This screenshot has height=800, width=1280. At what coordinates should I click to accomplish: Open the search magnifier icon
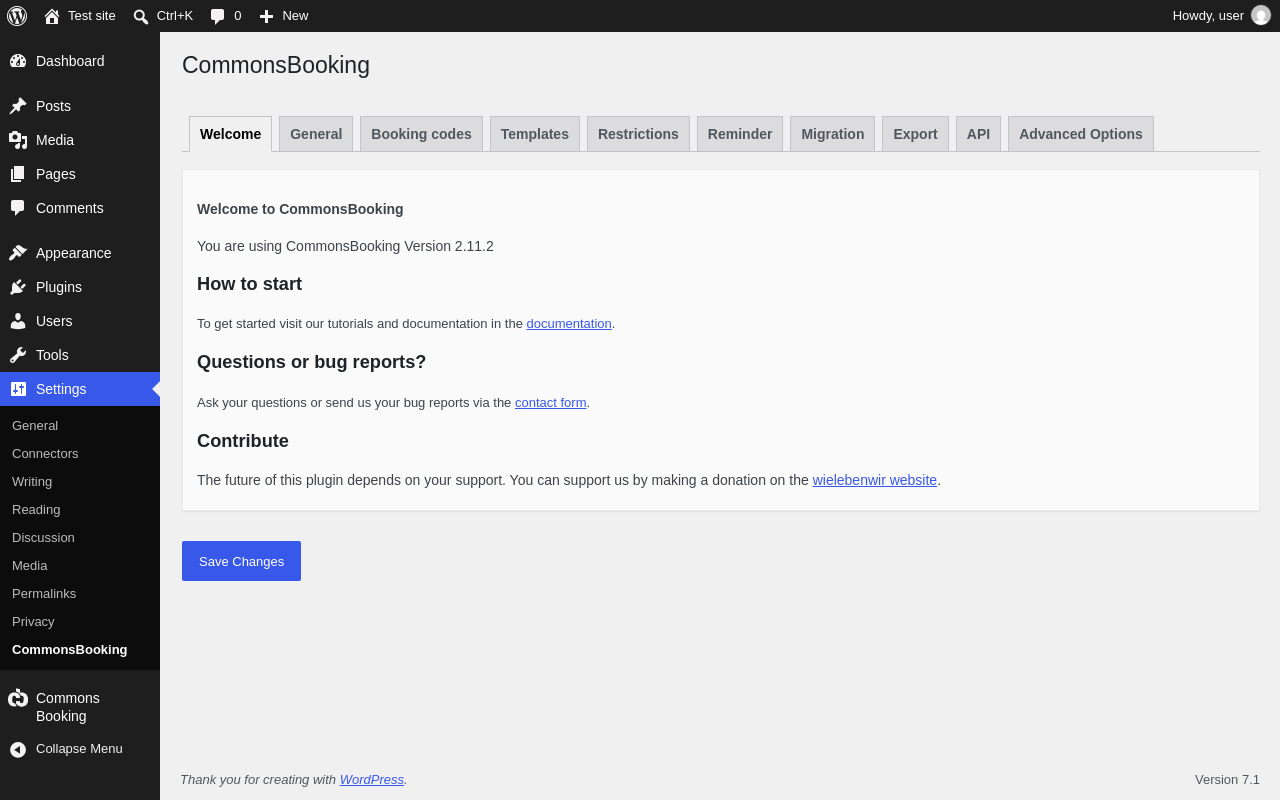point(141,16)
